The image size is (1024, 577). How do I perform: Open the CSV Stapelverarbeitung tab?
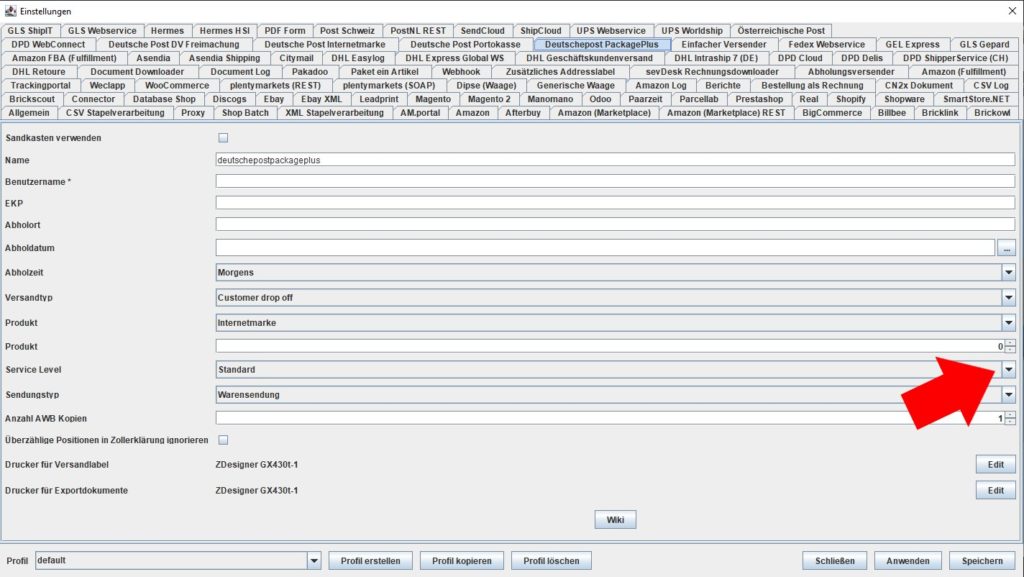(115, 113)
